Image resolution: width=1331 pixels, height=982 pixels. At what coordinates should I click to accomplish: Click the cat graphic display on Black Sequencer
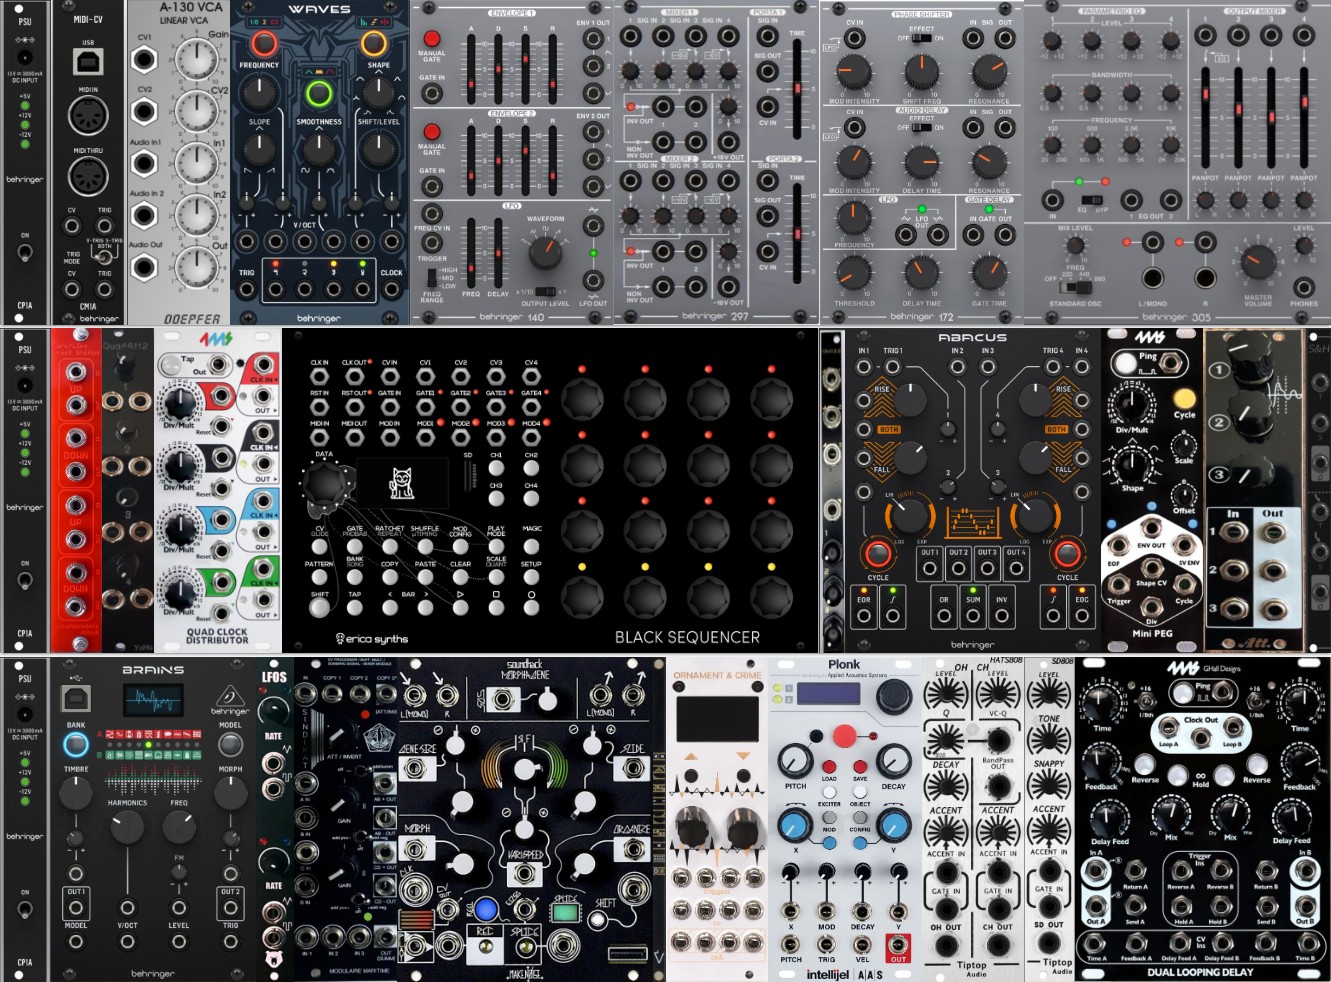point(401,484)
